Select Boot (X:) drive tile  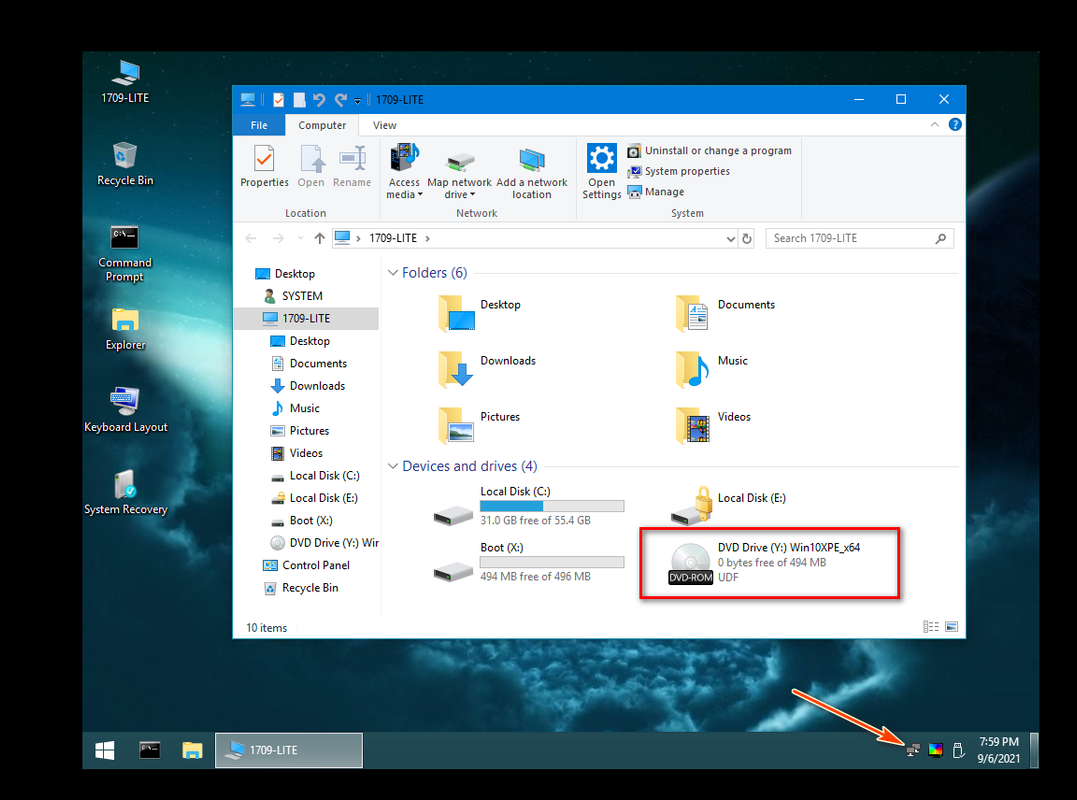click(x=529, y=562)
